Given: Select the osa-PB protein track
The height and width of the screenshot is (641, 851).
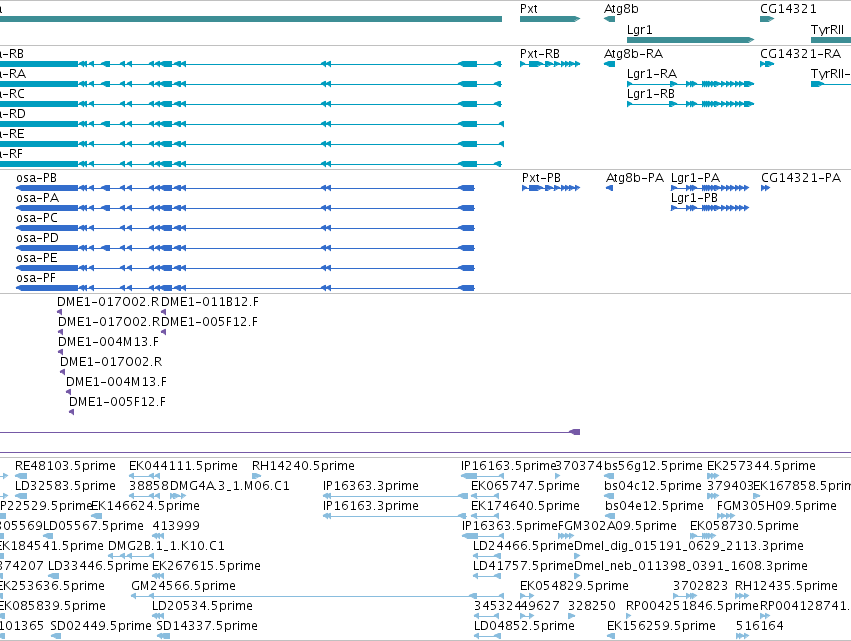Looking at the screenshot, I should 245,188.
